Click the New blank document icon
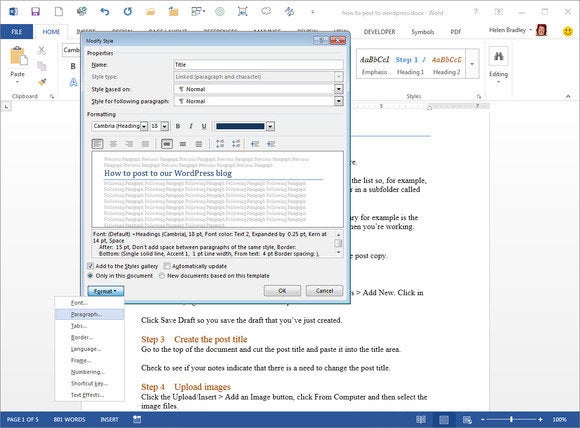This screenshot has height=428, width=580. click(x=59, y=12)
